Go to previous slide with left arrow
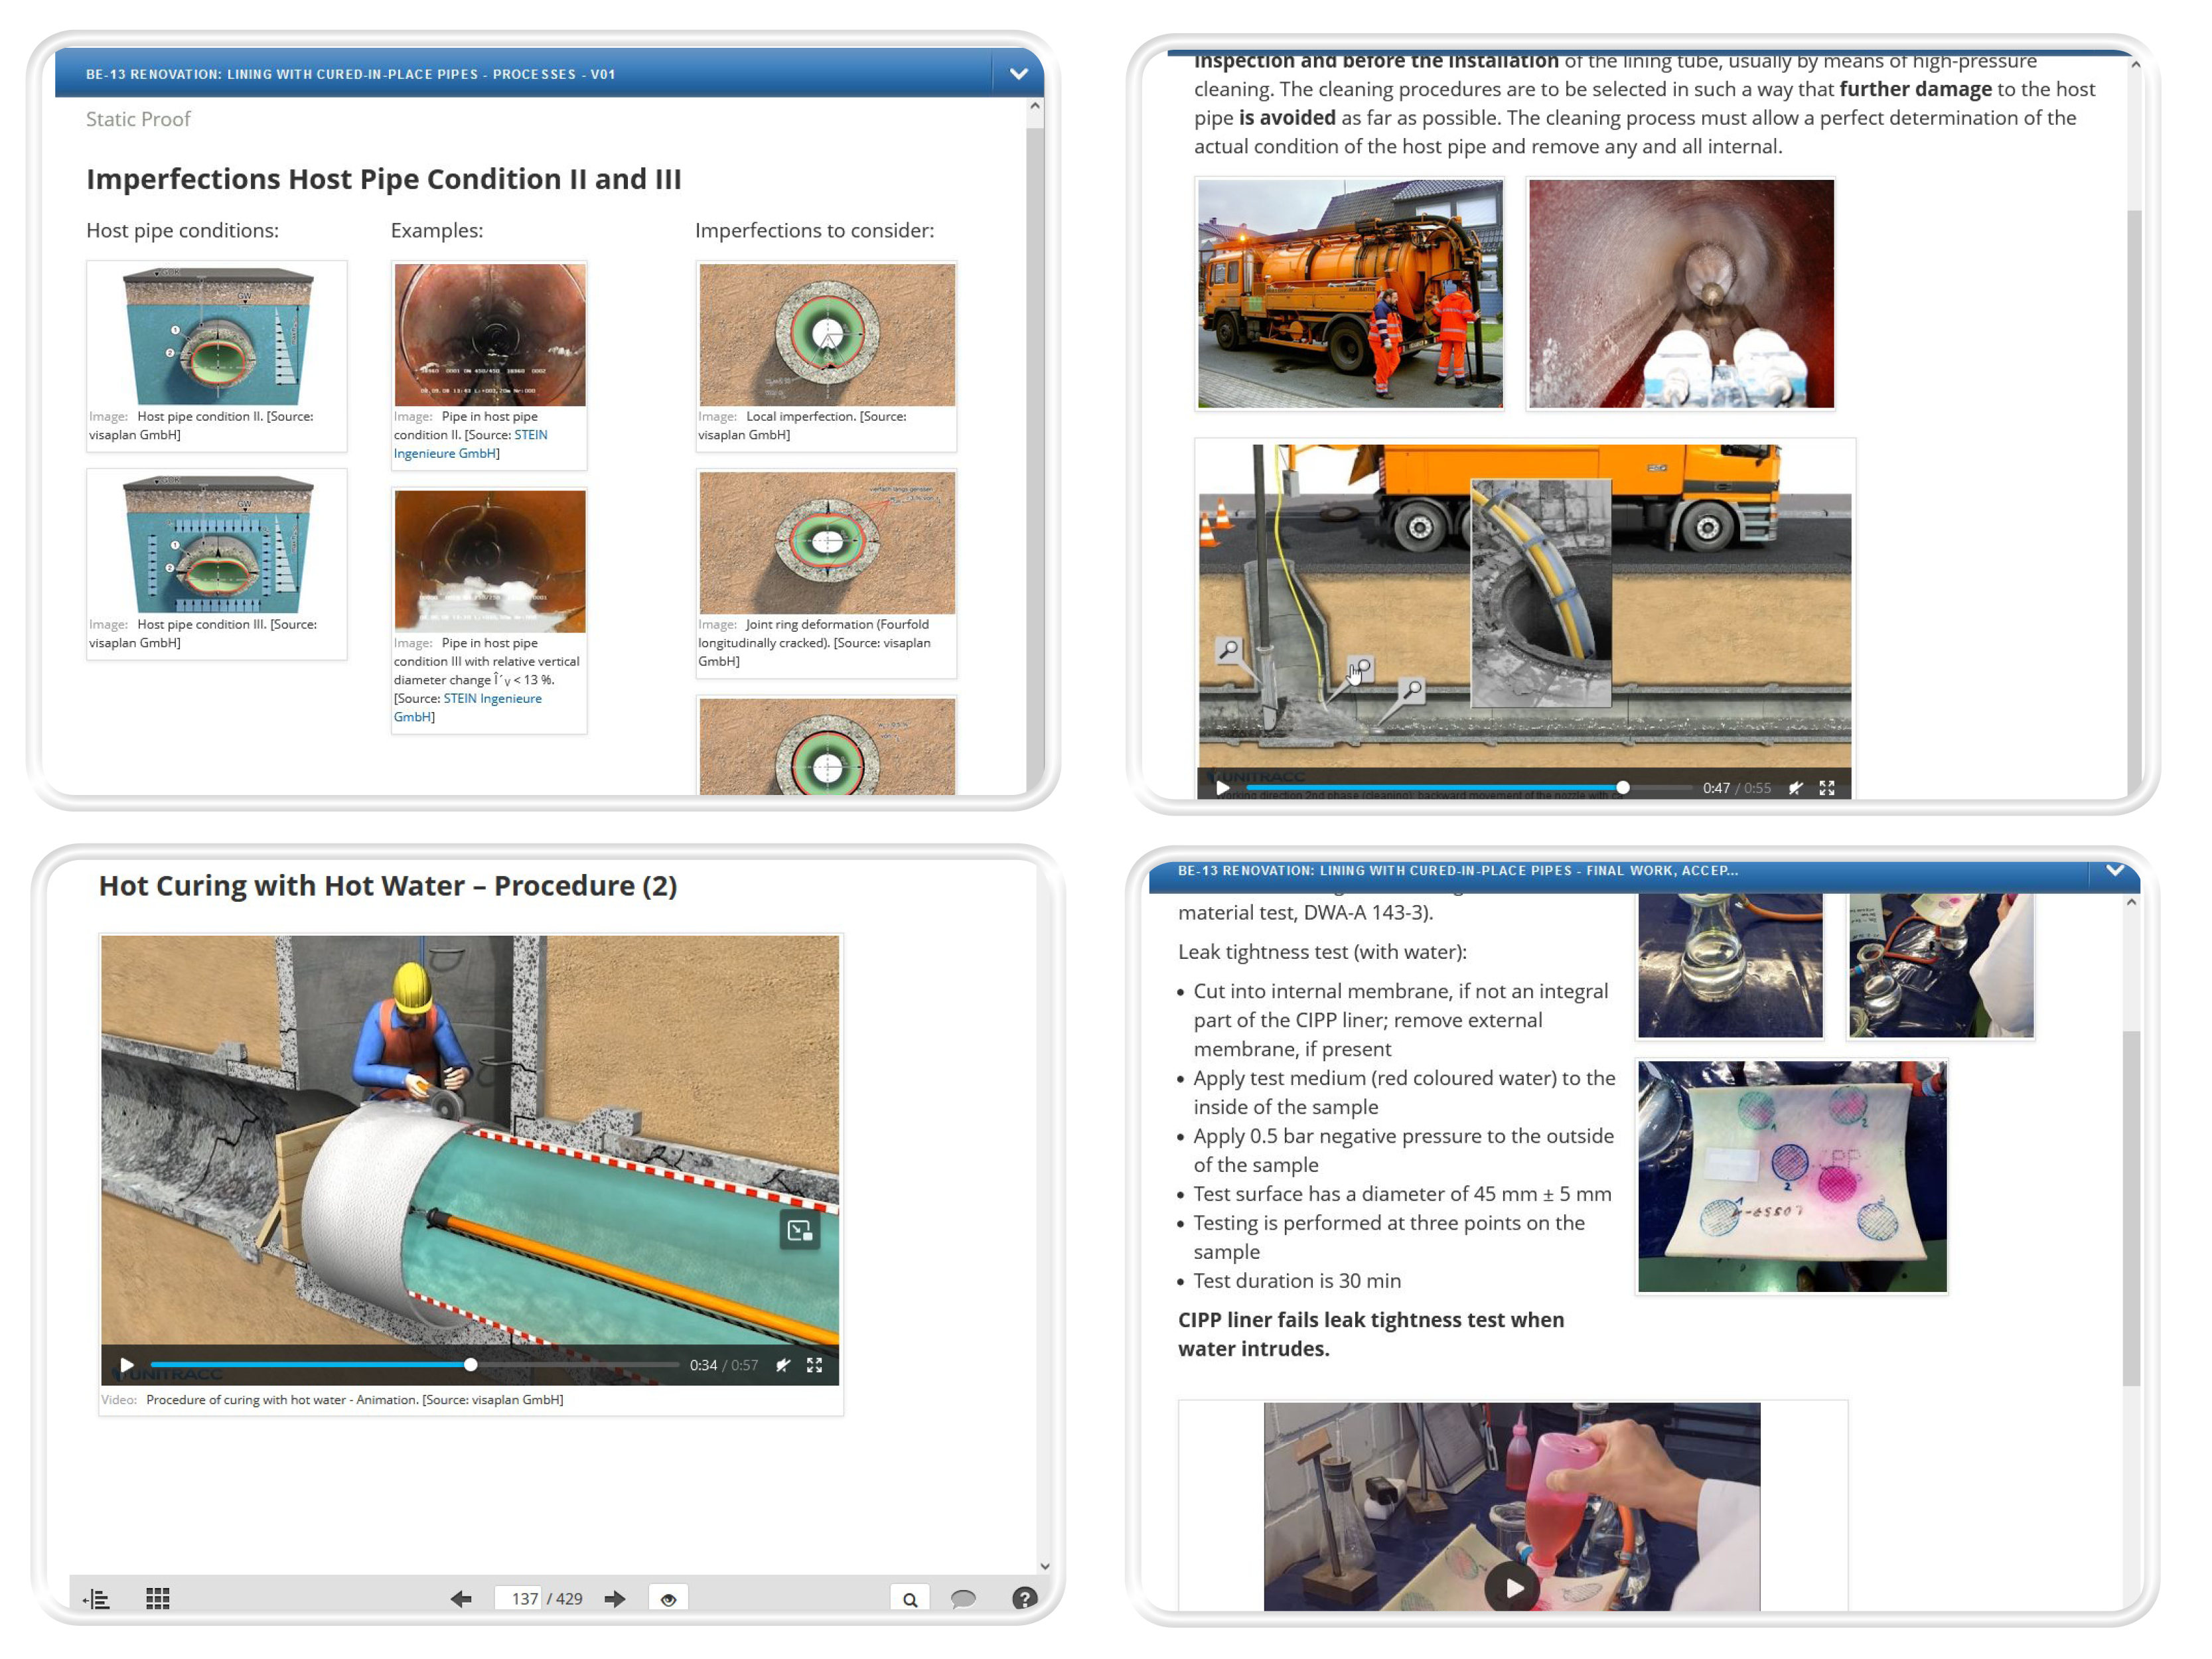 [x=461, y=1598]
